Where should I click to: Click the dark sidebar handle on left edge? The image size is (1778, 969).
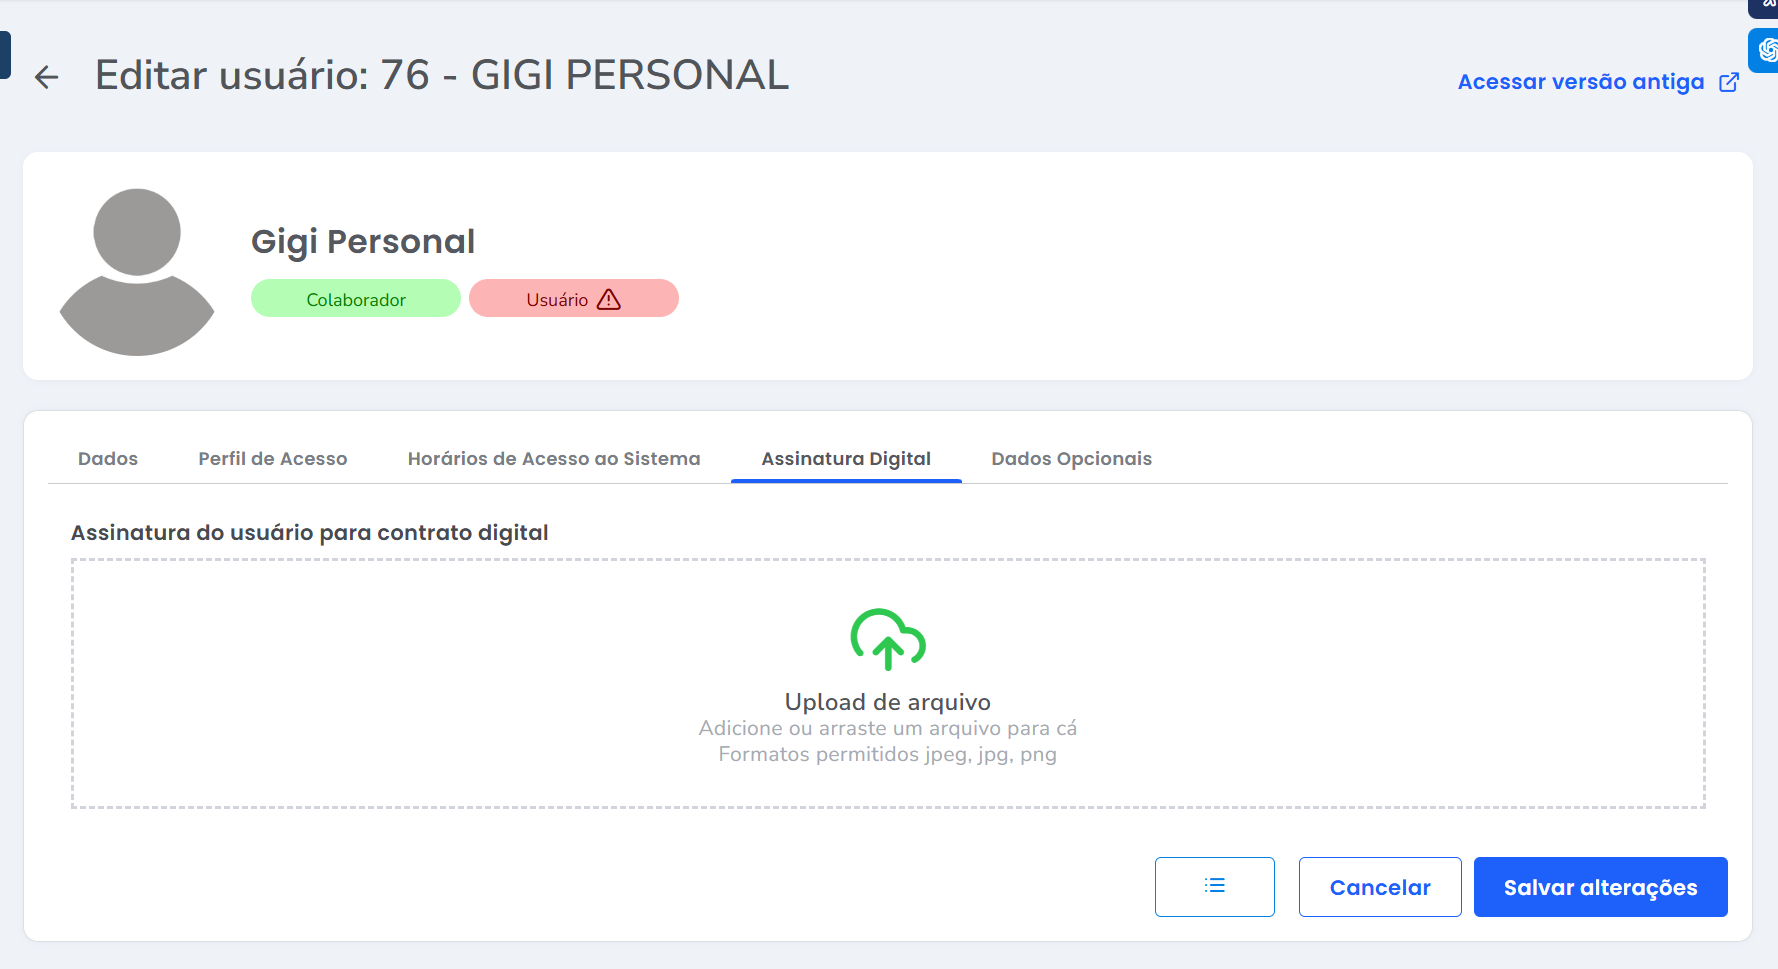click(x=5, y=54)
